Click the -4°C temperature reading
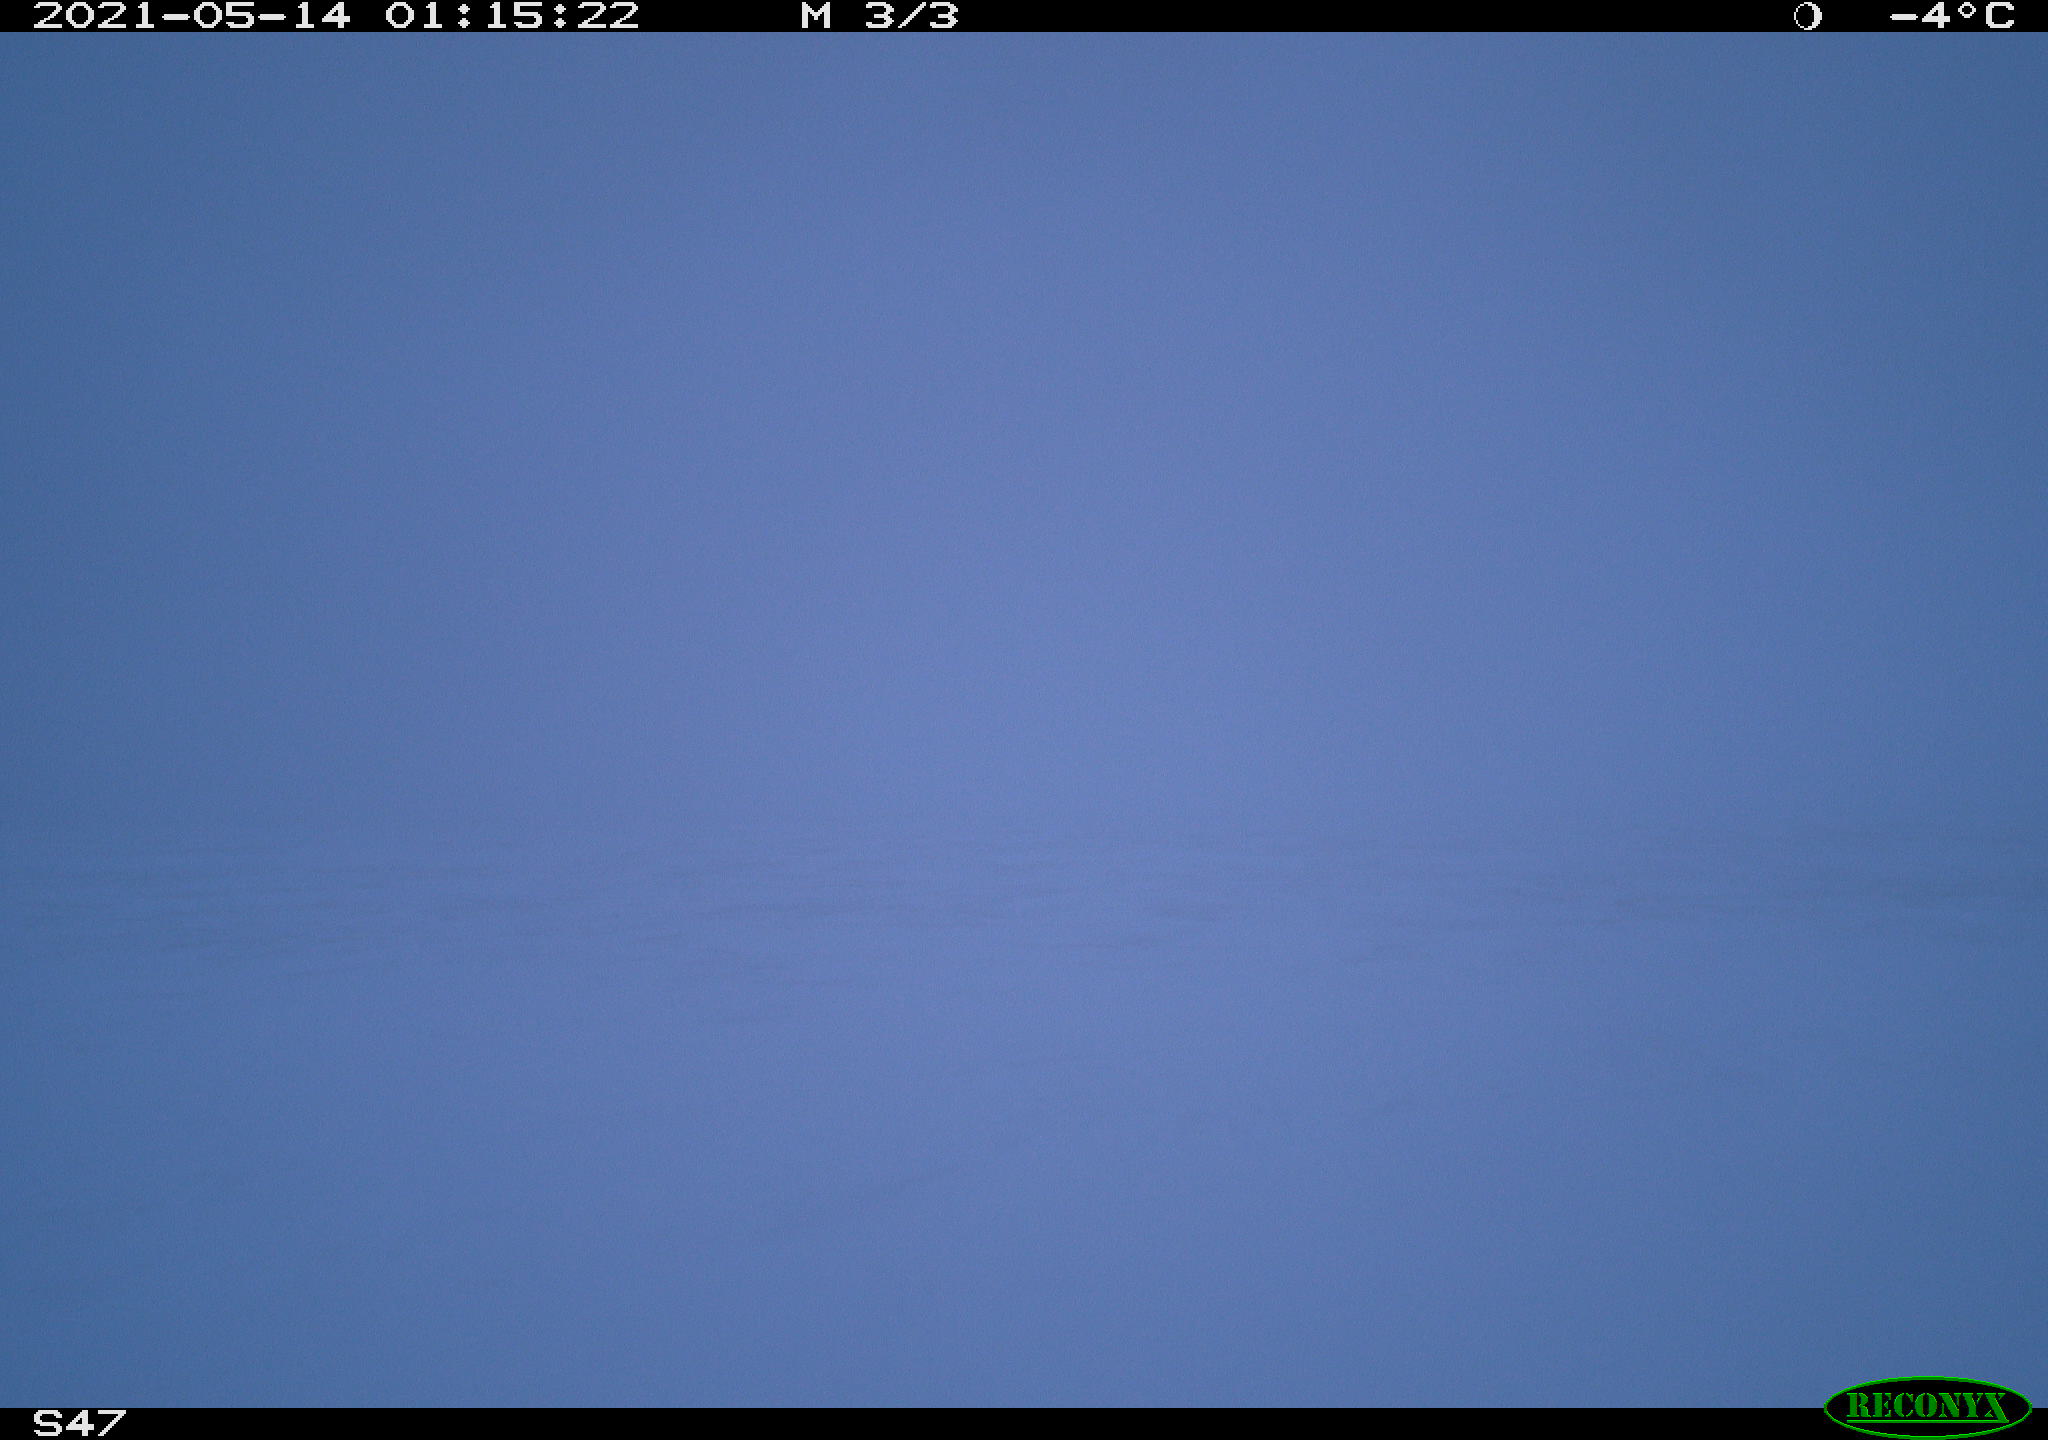 [1952, 16]
